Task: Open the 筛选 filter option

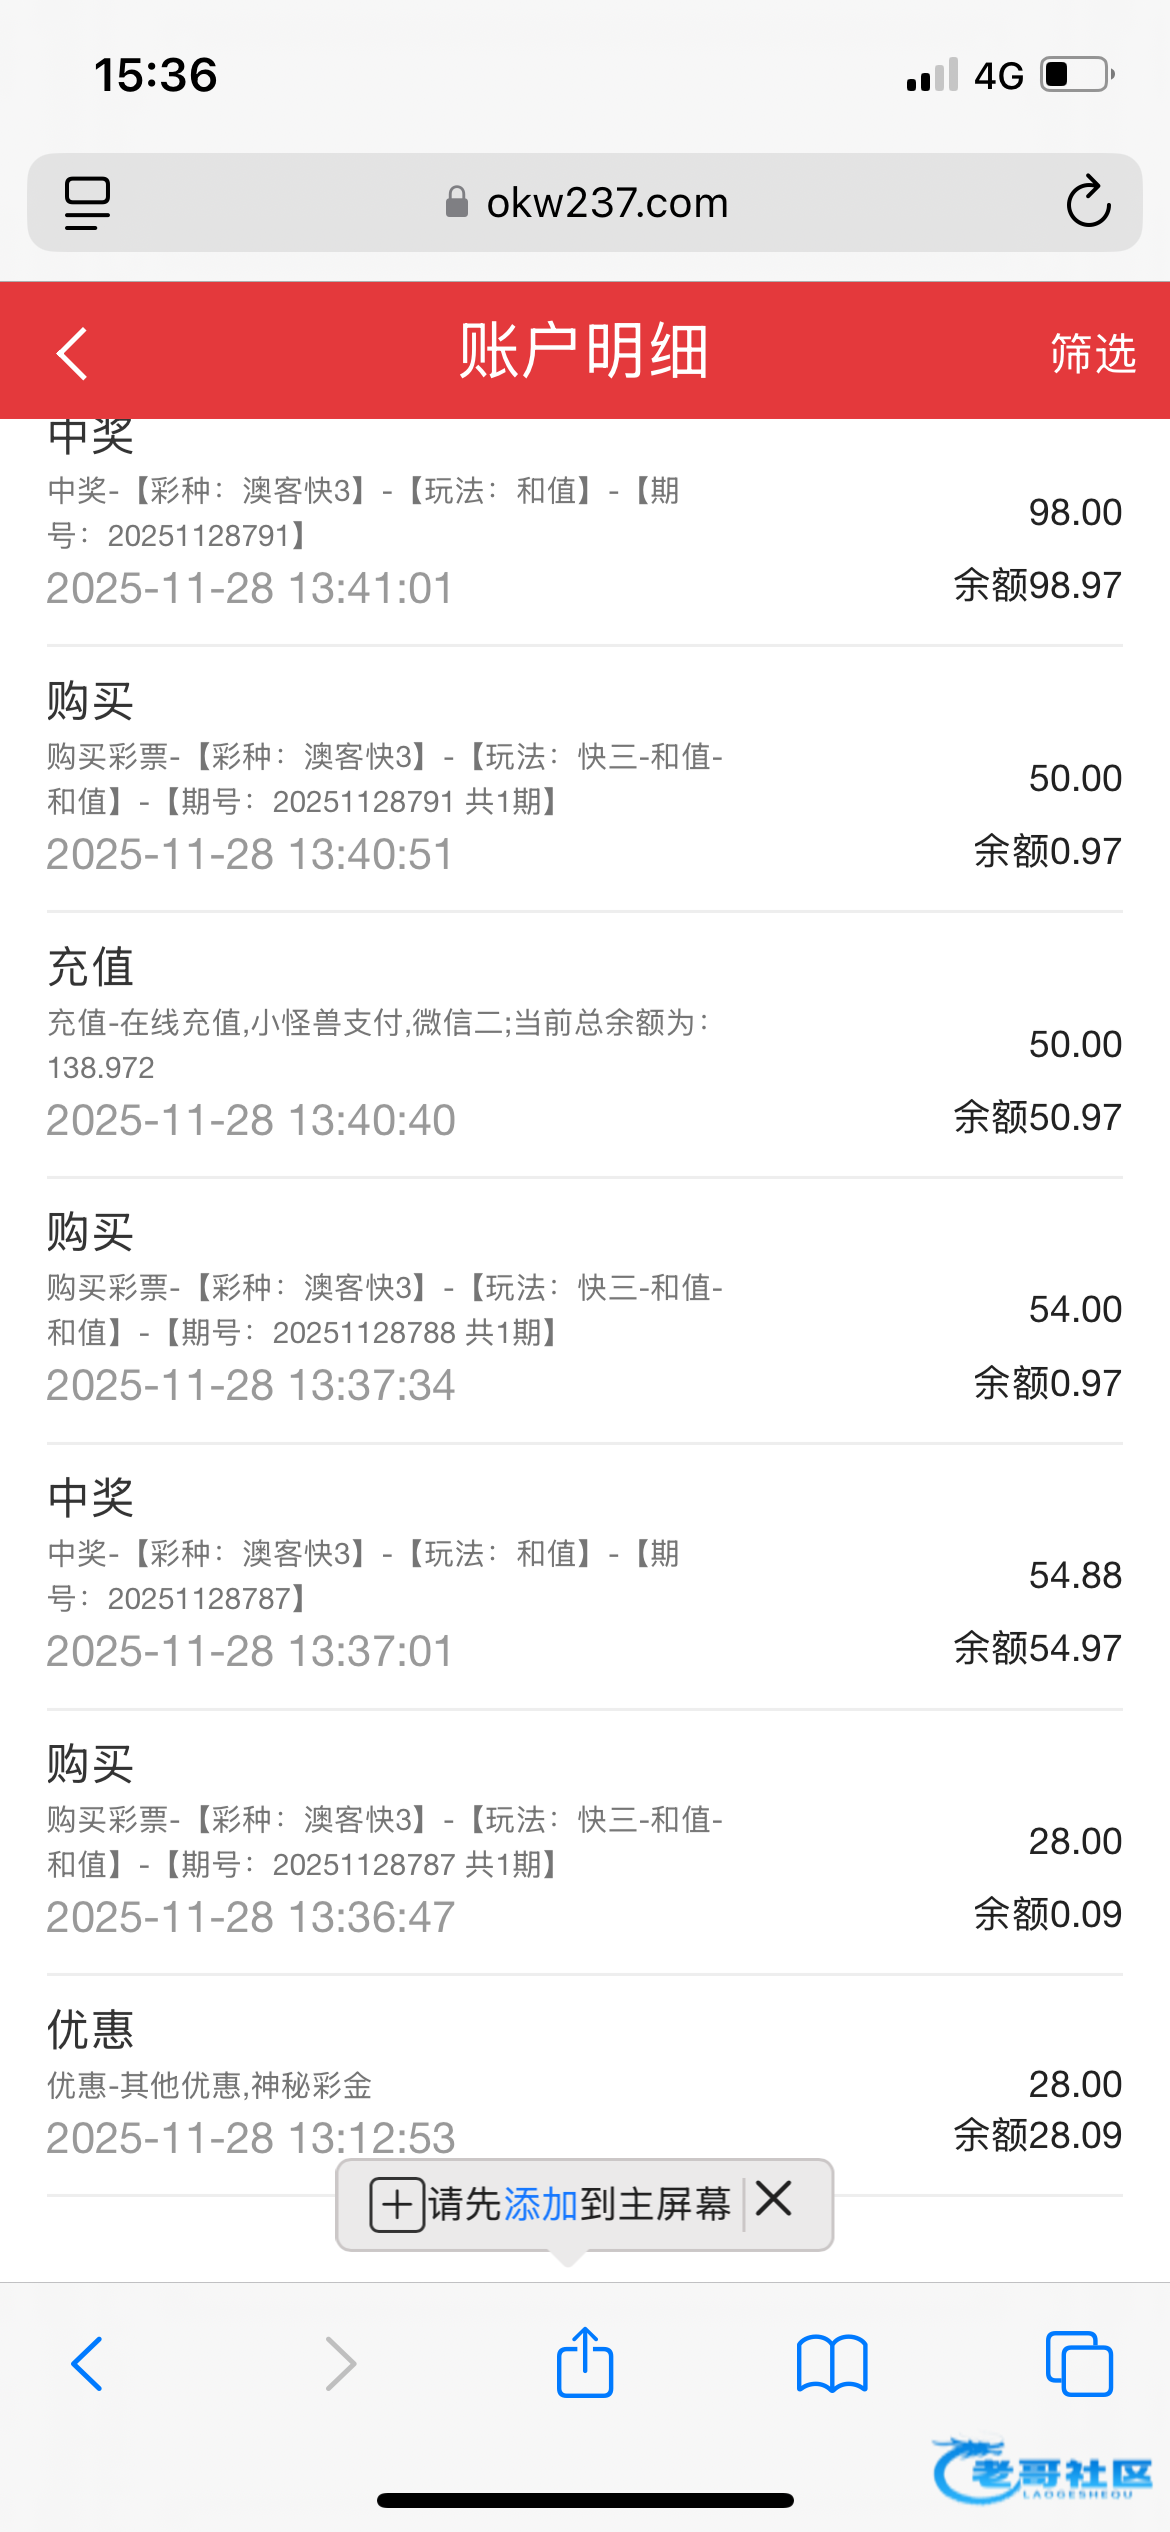Action: tap(1092, 353)
